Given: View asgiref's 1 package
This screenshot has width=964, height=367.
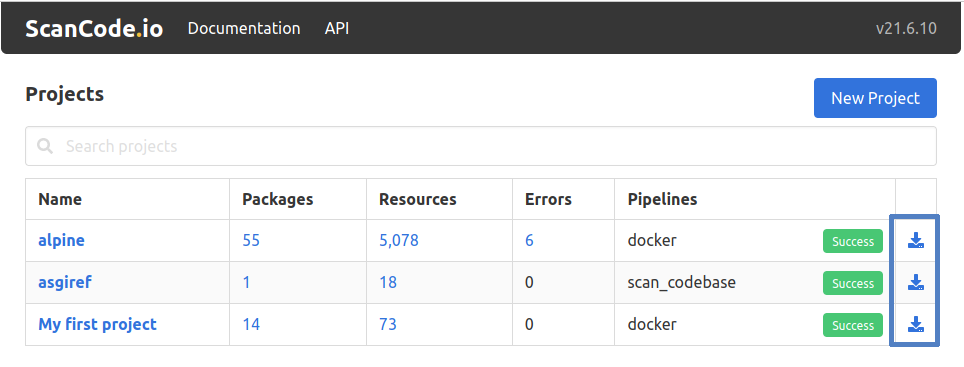Looking at the screenshot, I should (247, 283).
